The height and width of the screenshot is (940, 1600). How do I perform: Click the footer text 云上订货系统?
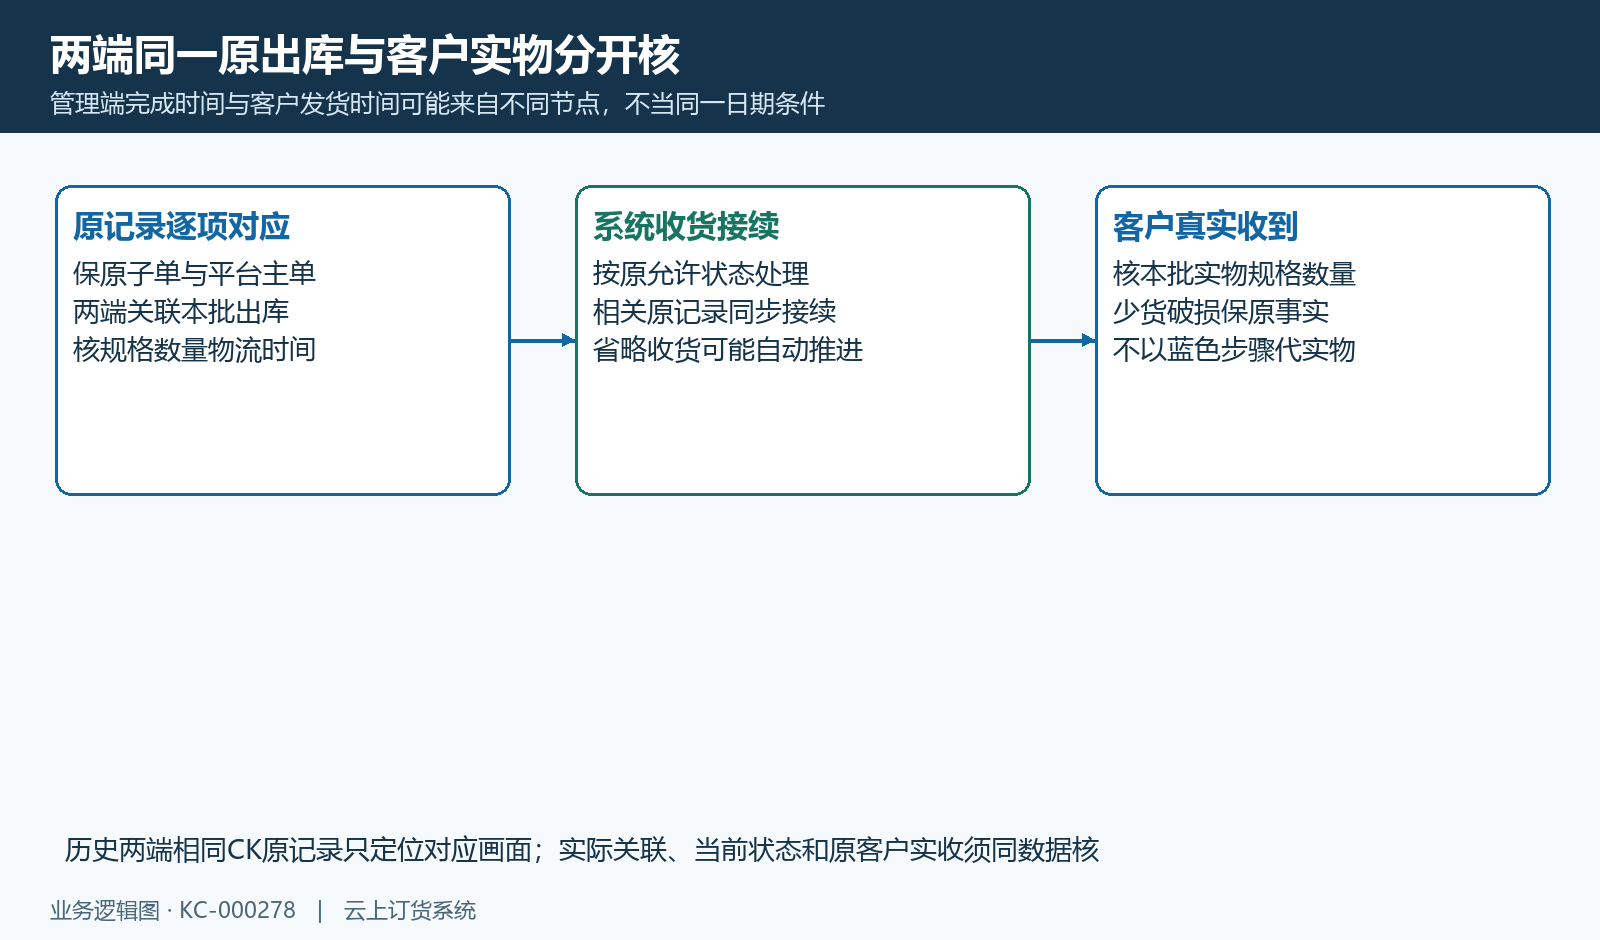click(x=410, y=910)
